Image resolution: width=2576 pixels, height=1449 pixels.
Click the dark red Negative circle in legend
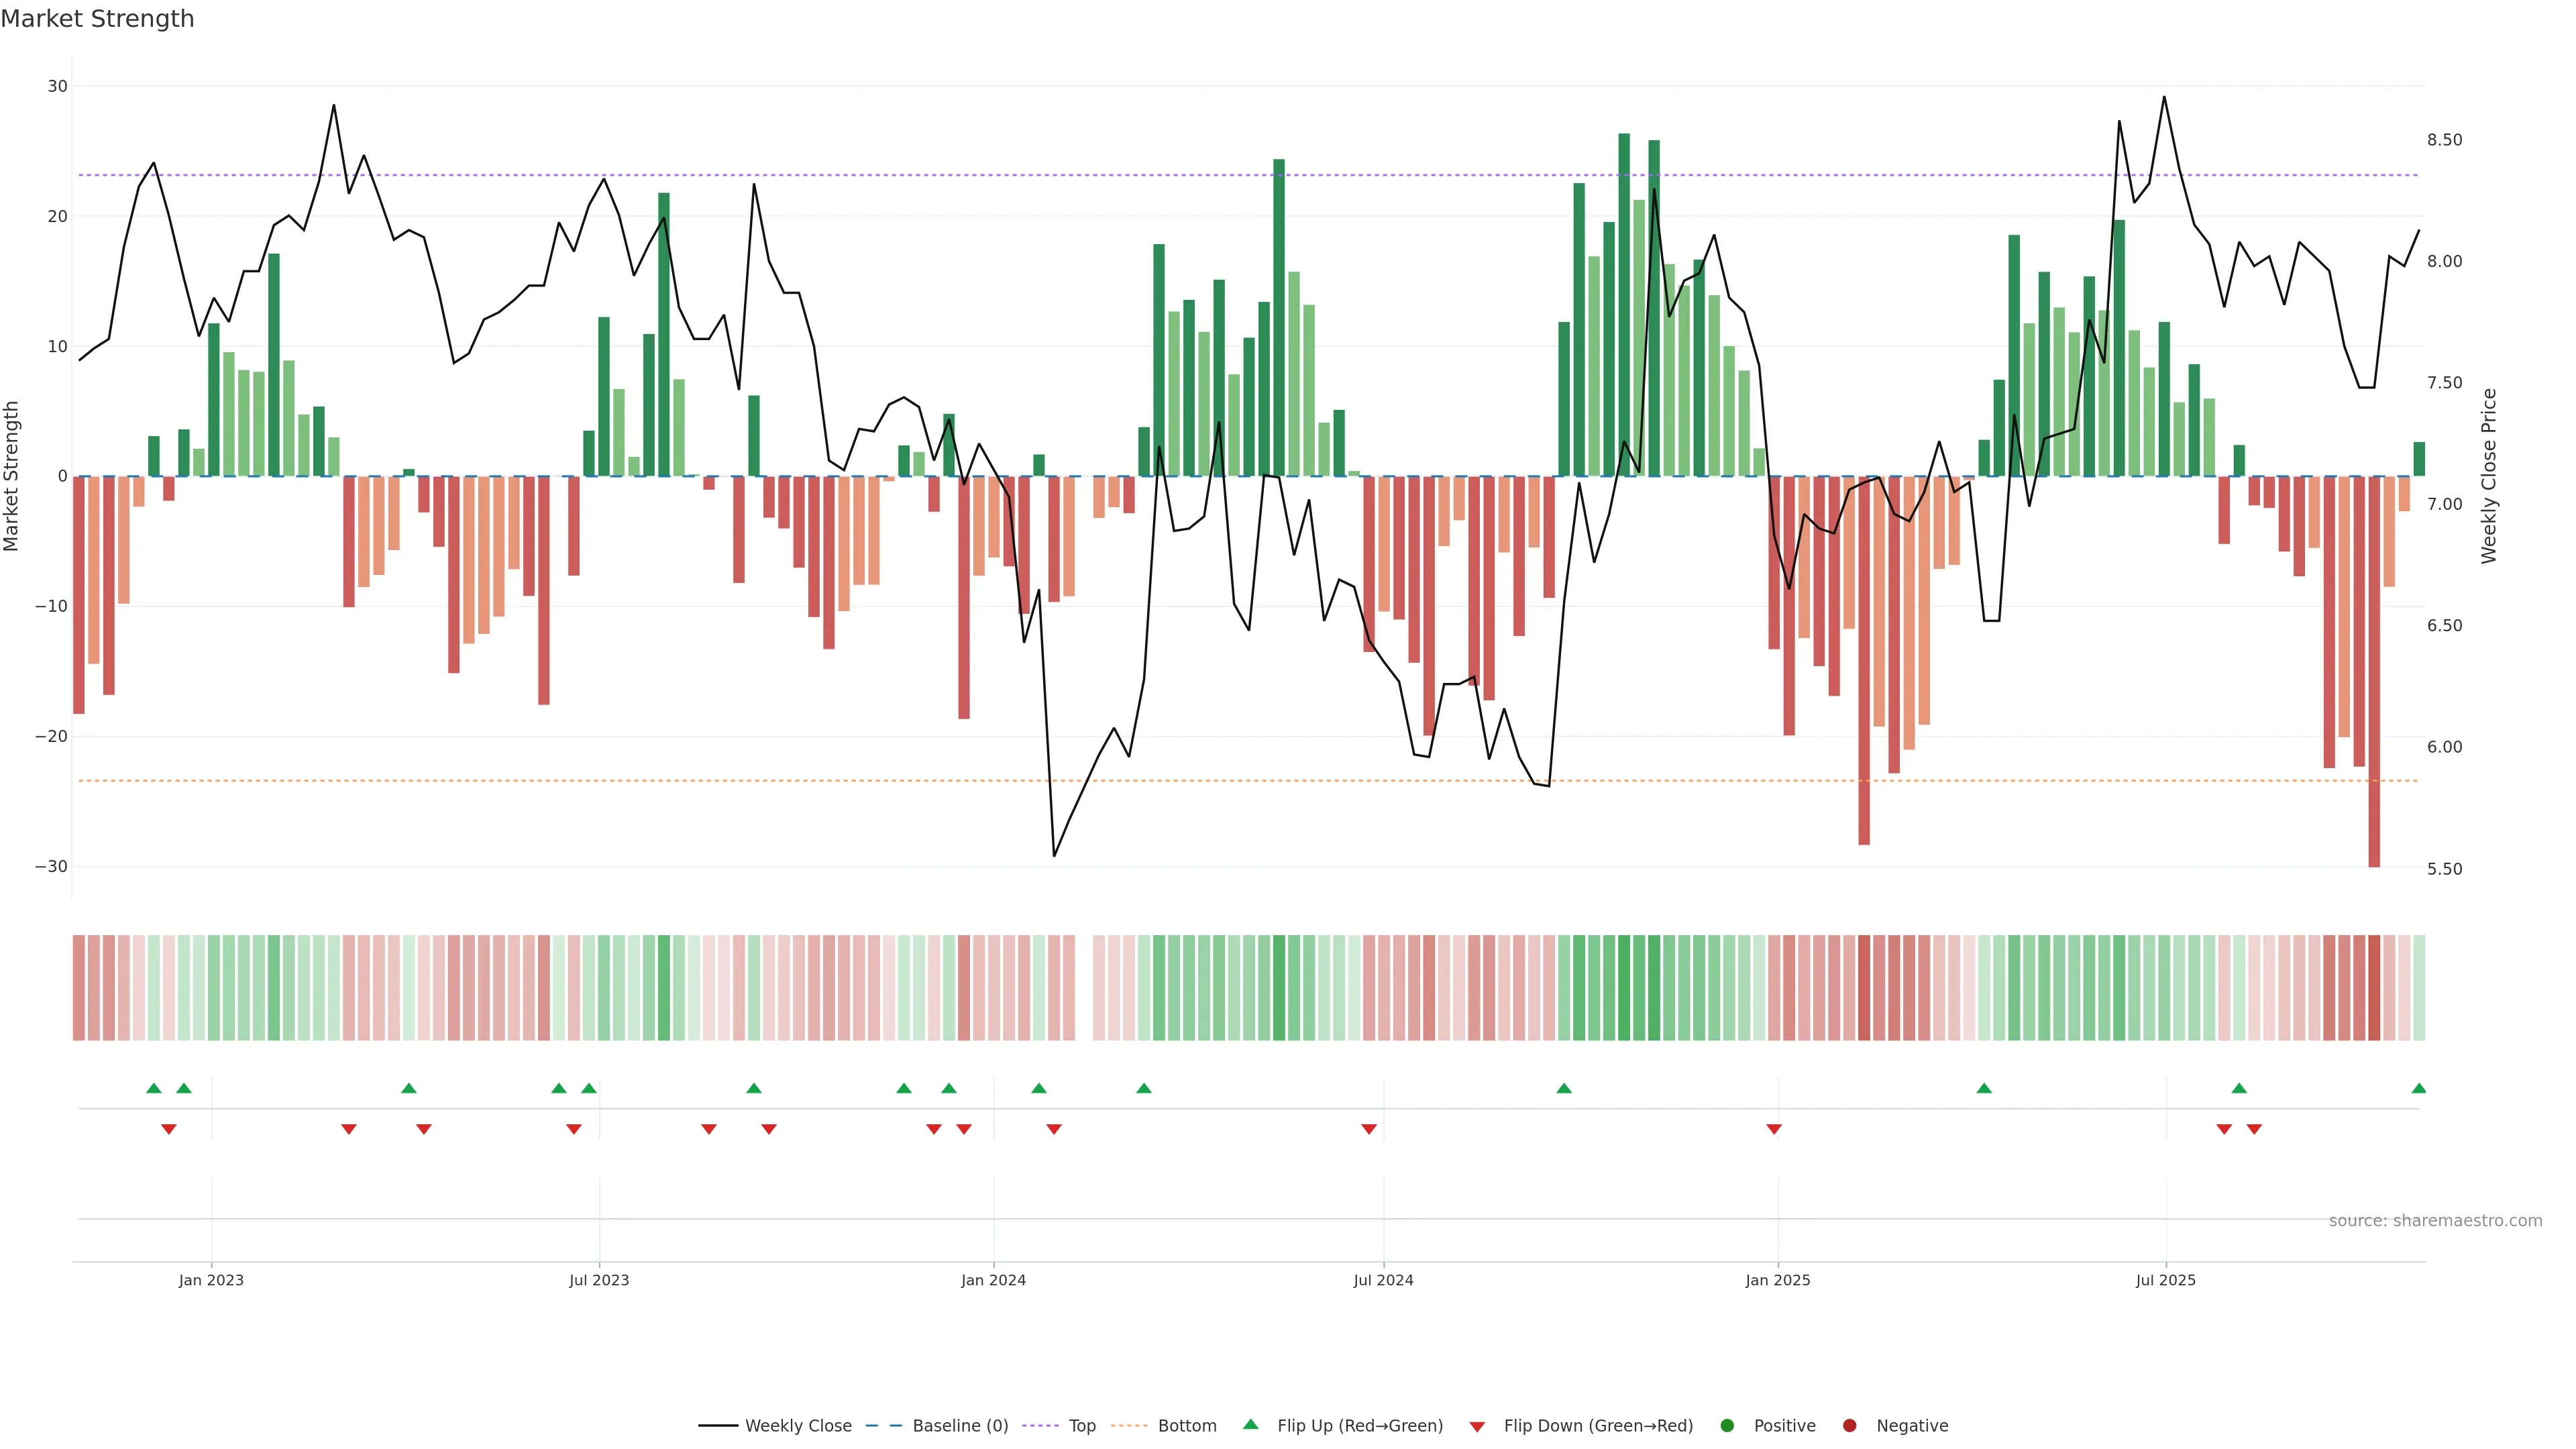[x=1849, y=1426]
